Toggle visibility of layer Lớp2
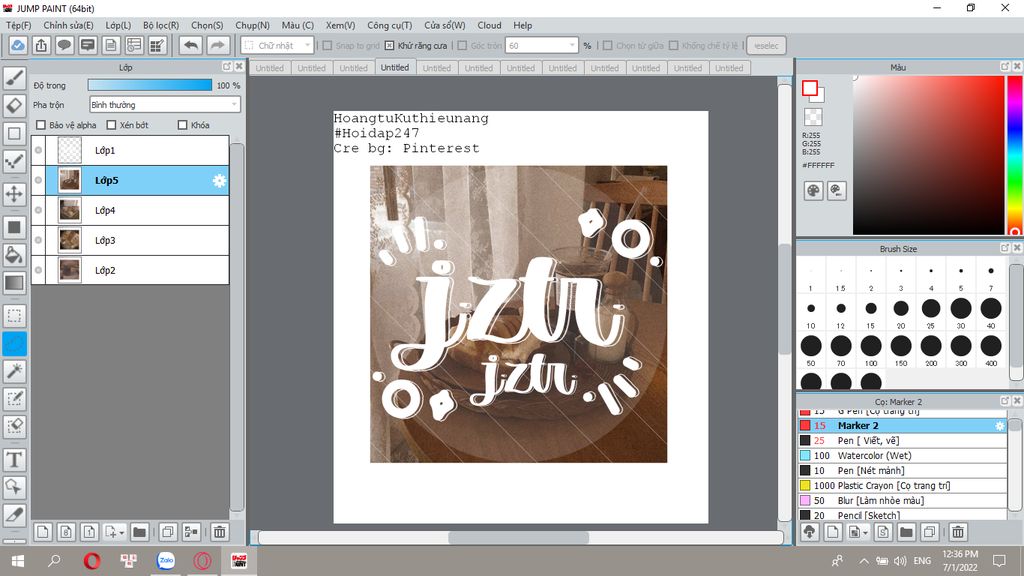The height and width of the screenshot is (576, 1024). tap(39, 270)
